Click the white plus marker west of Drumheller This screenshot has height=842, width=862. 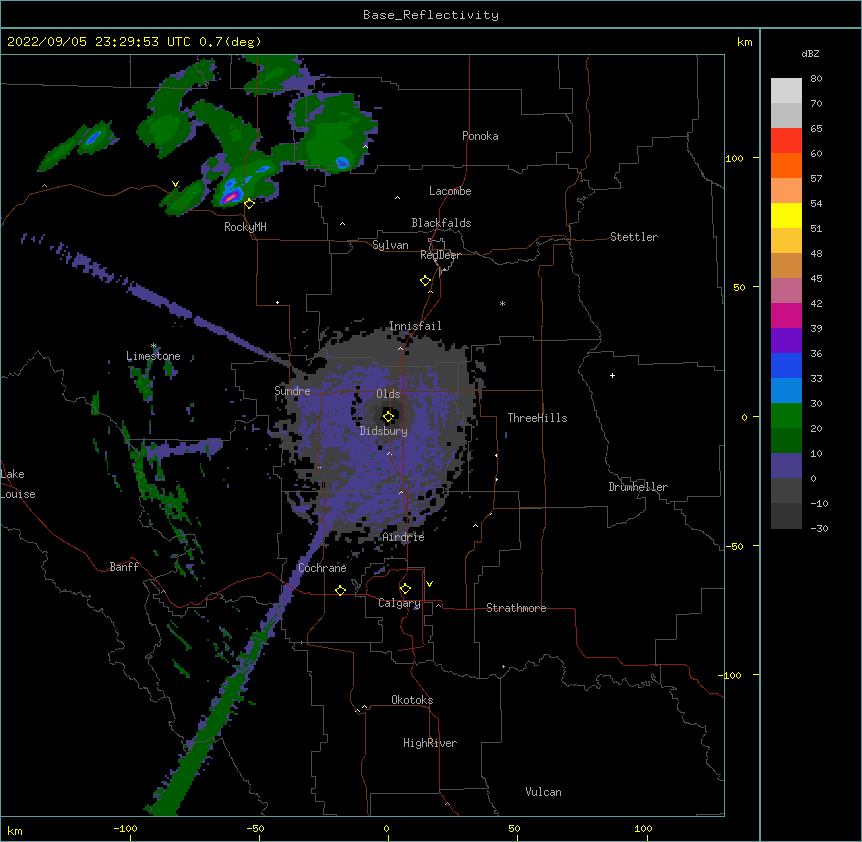612,375
